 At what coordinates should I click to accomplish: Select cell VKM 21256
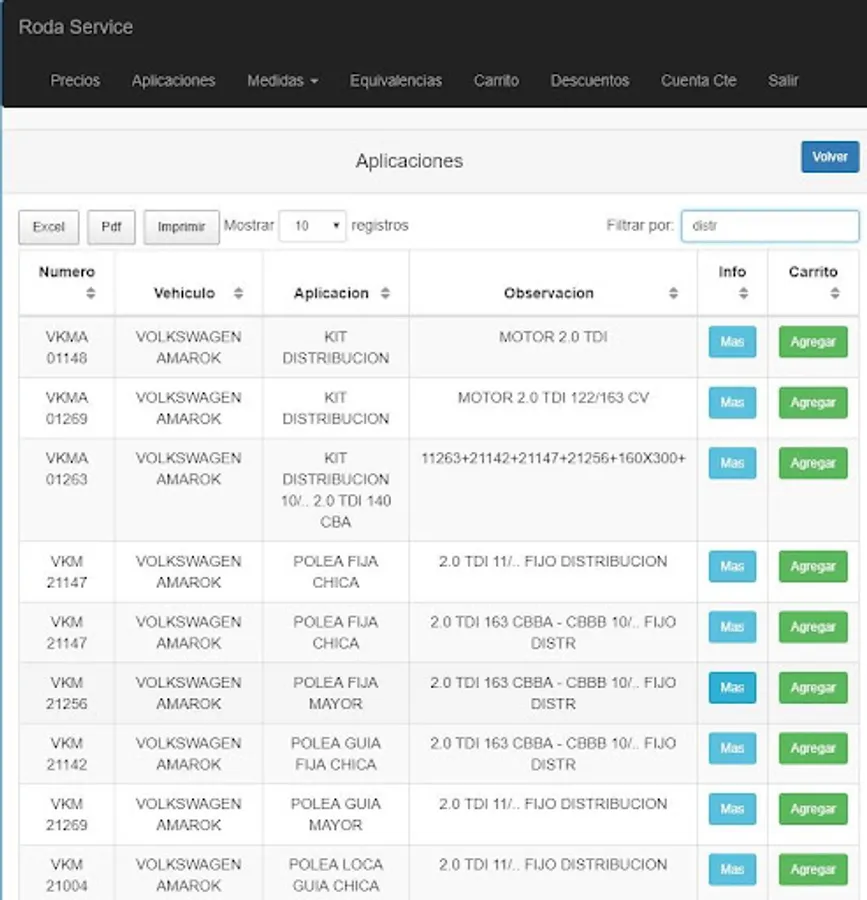point(67,693)
